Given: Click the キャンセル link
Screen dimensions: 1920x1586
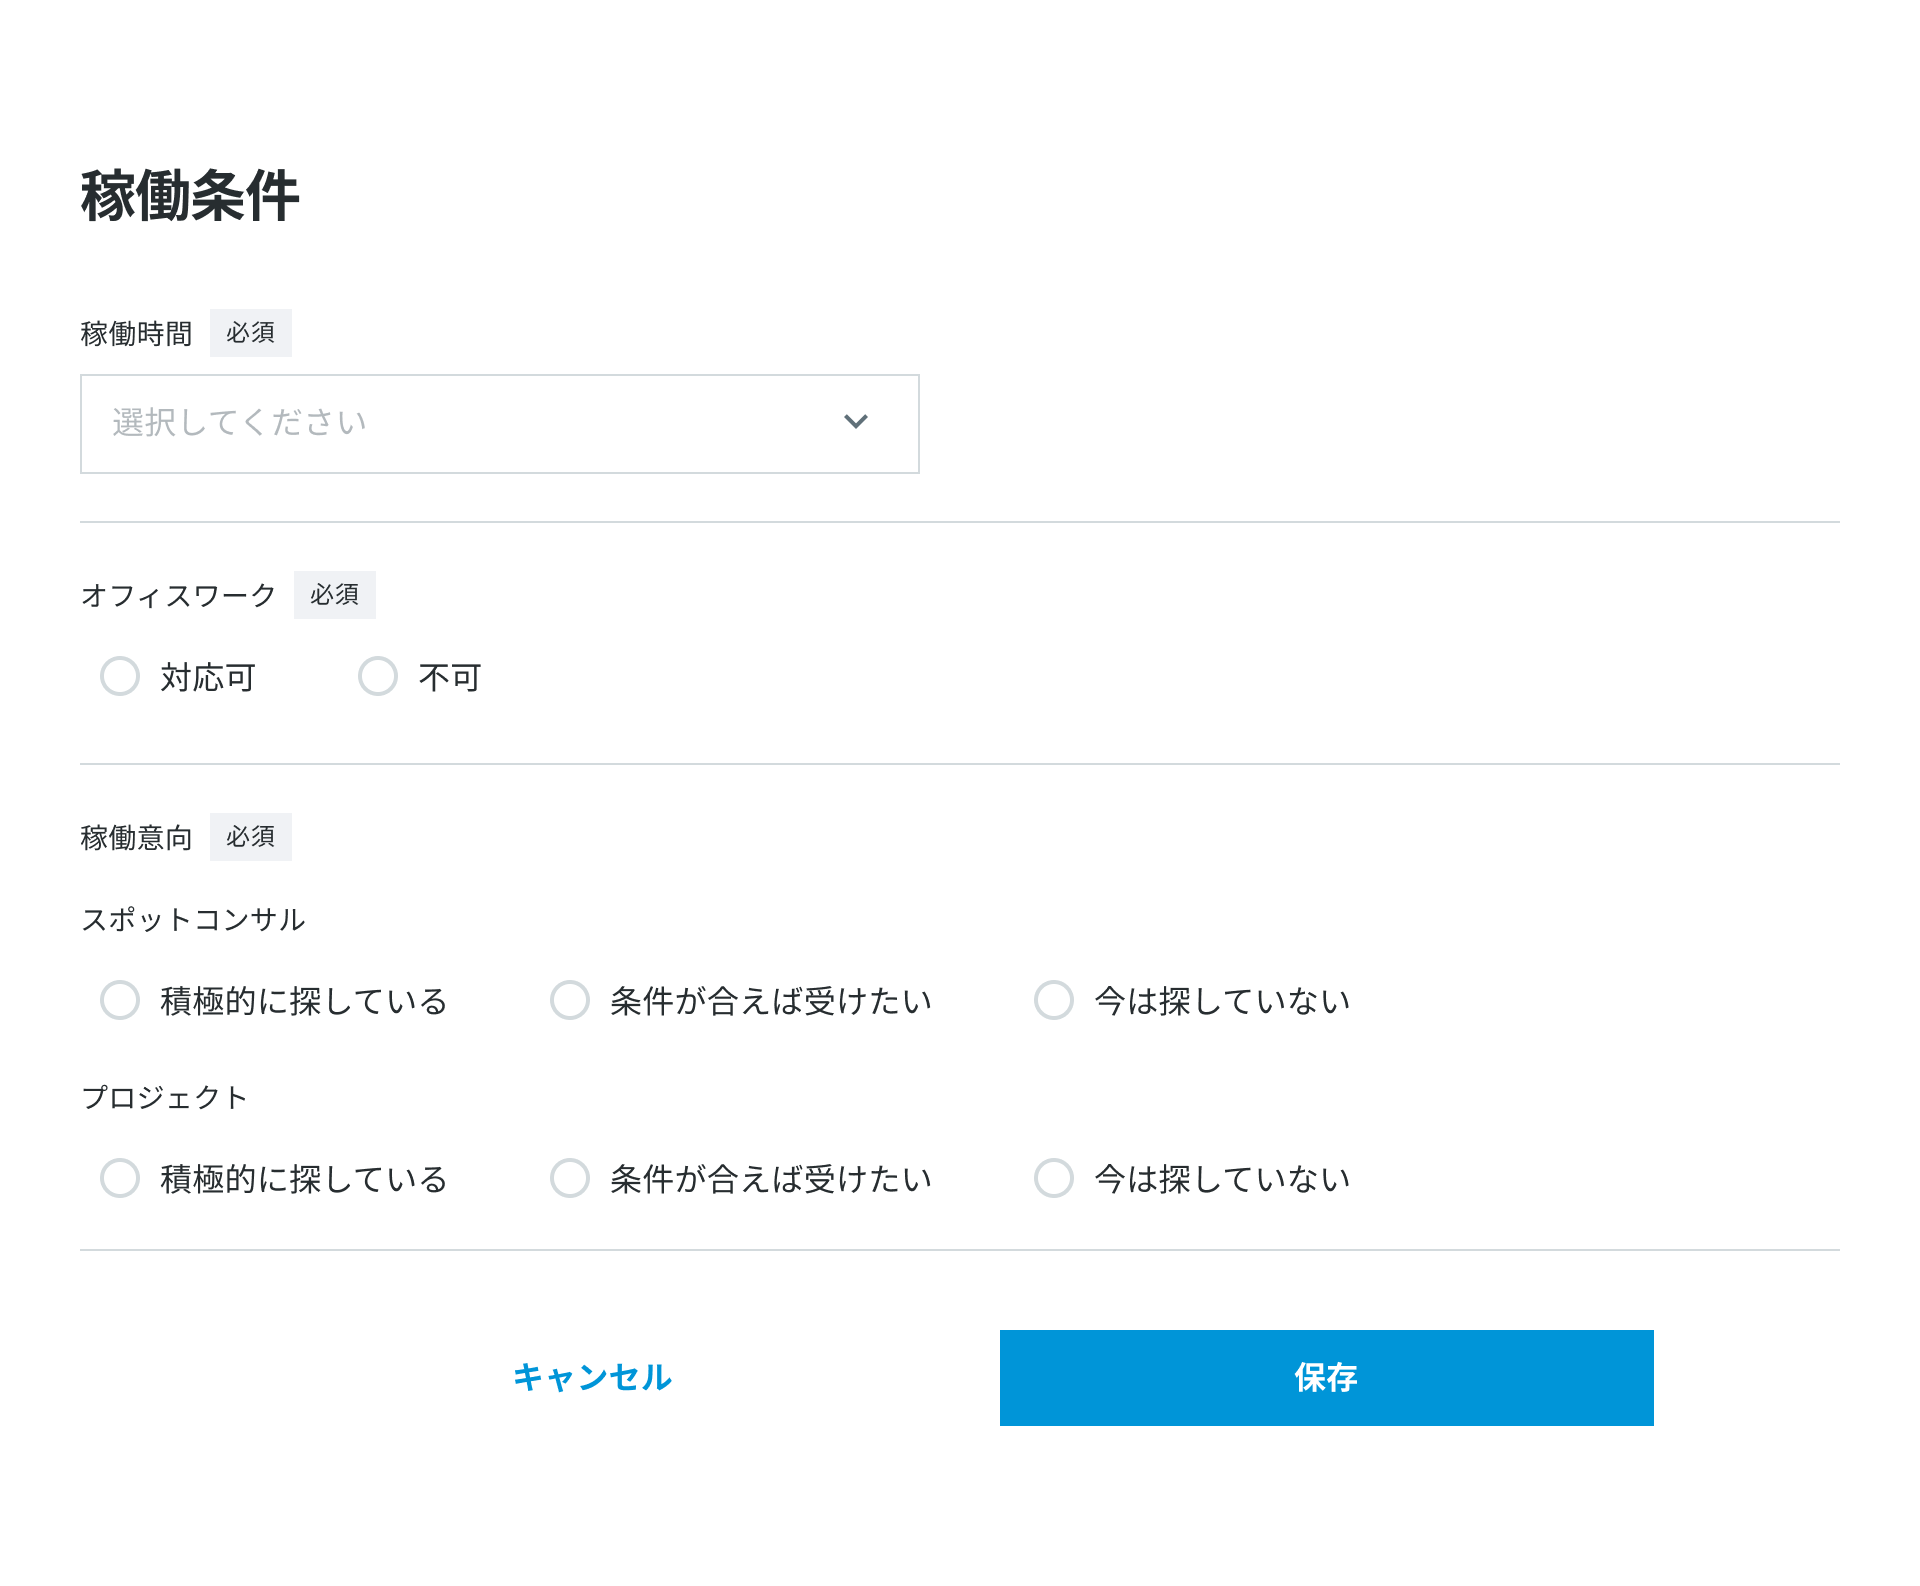Looking at the screenshot, I should coord(592,1377).
